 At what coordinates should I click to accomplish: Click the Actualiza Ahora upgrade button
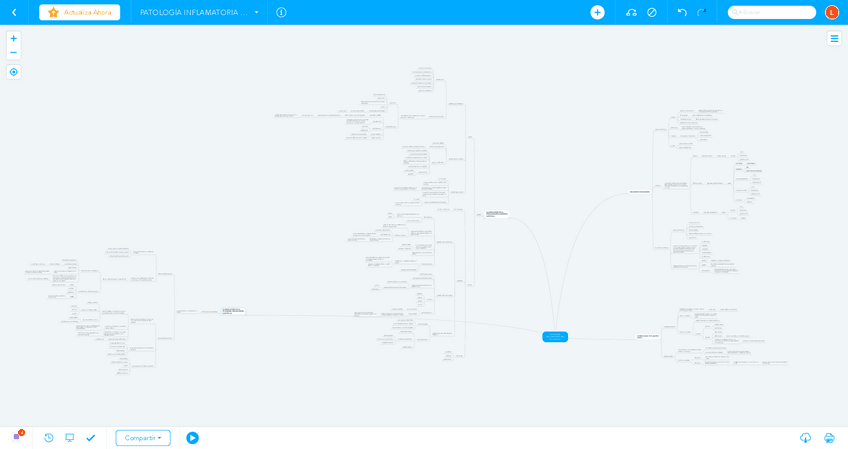pos(80,12)
